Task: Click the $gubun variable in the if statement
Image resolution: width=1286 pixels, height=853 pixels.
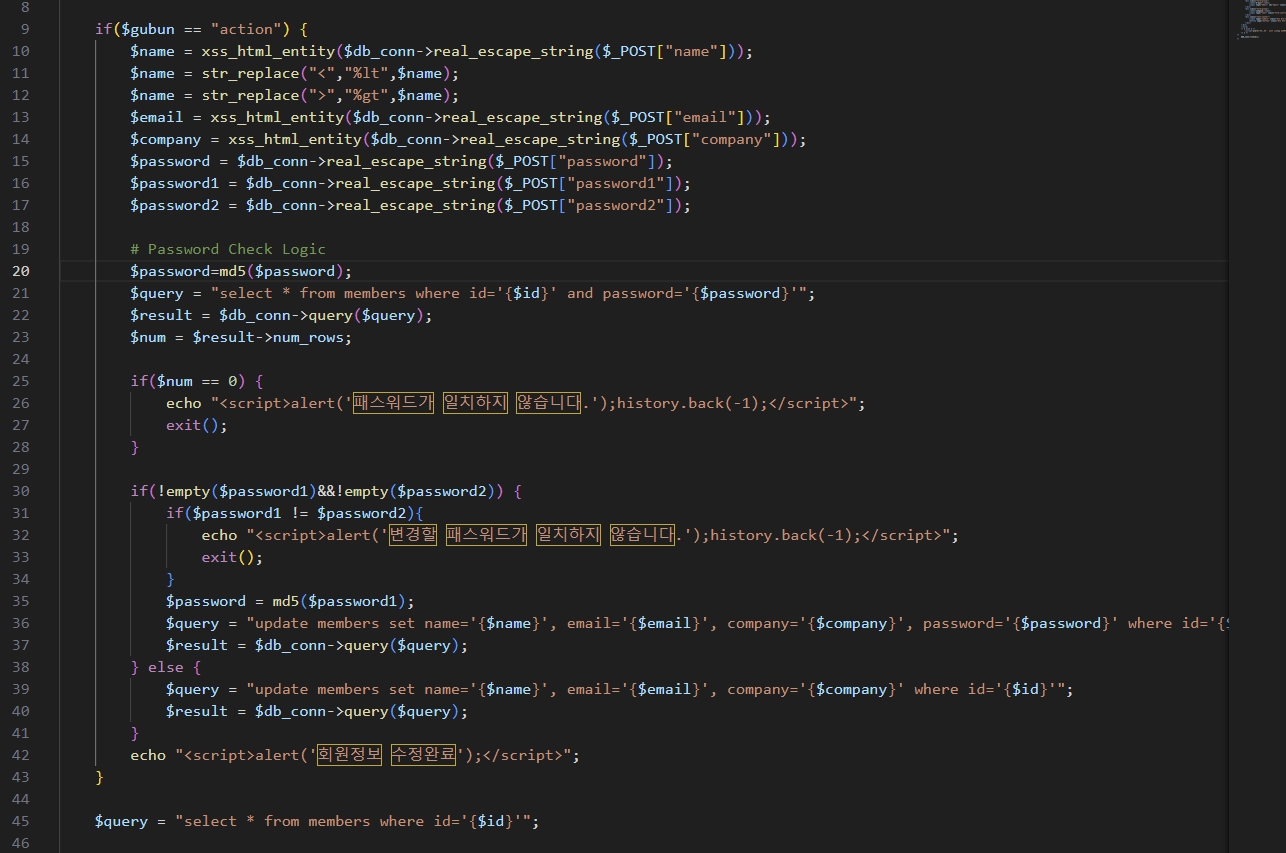Action: pos(148,29)
